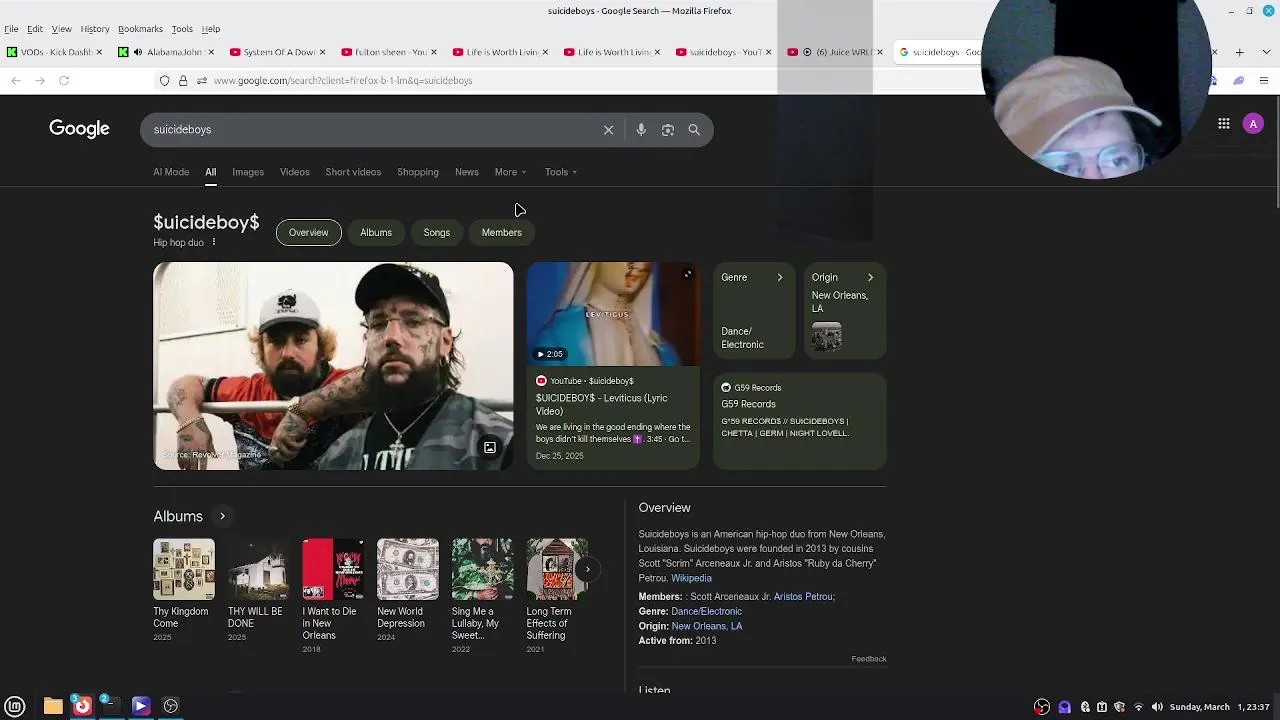Image resolution: width=1280 pixels, height=720 pixels.
Task: Select the Members chip
Action: click(502, 232)
